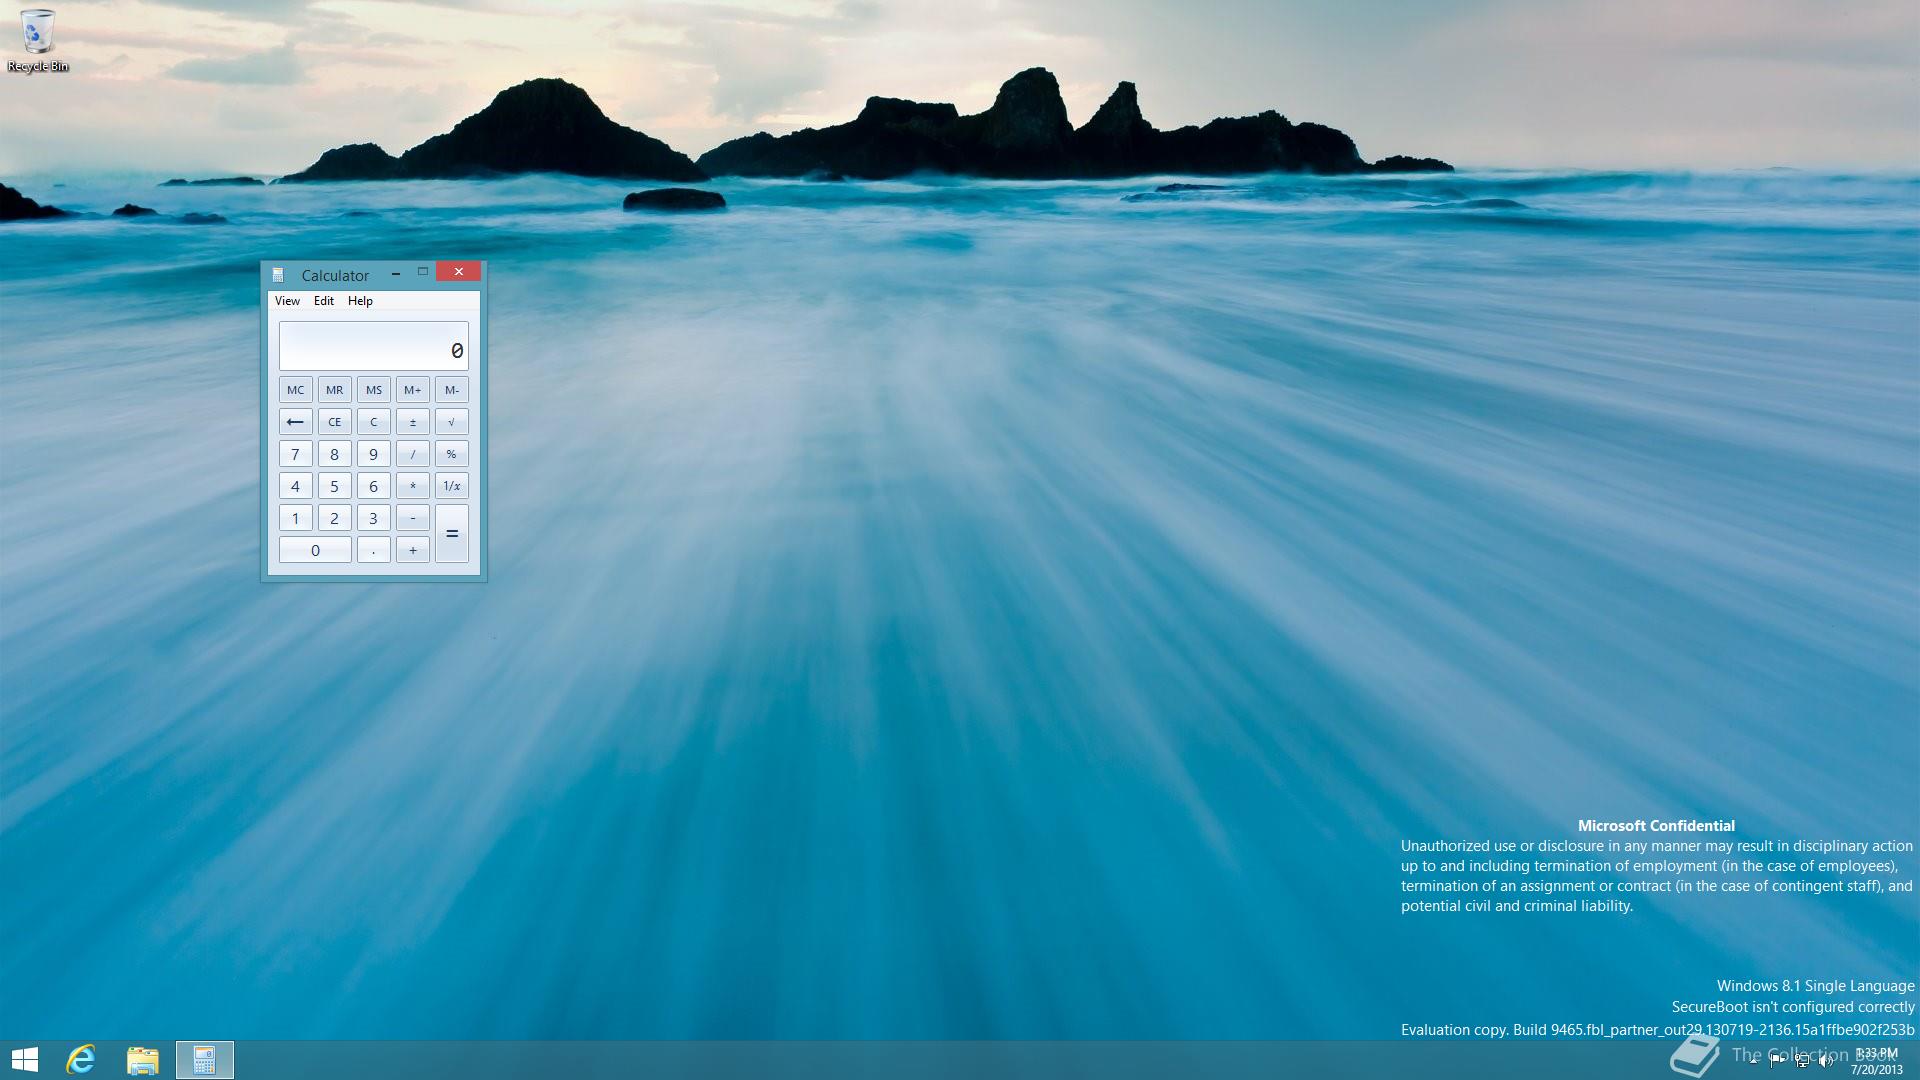Click digit 5 on the keypad
The height and width of the screenshot is (1080, 1920).
point(334,486)
